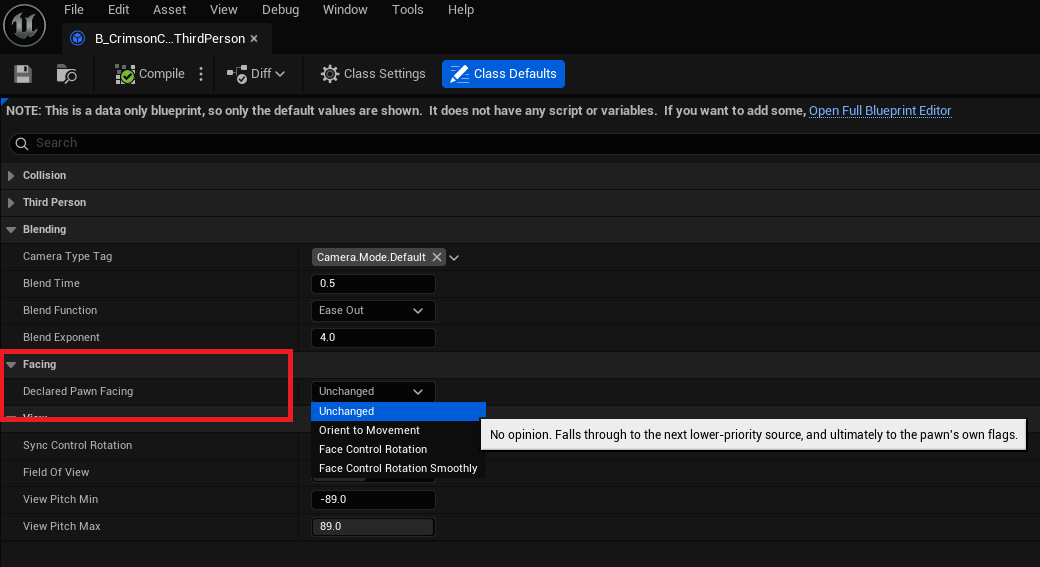Select Face Control Rotation Smoothly option

[399, 468]
